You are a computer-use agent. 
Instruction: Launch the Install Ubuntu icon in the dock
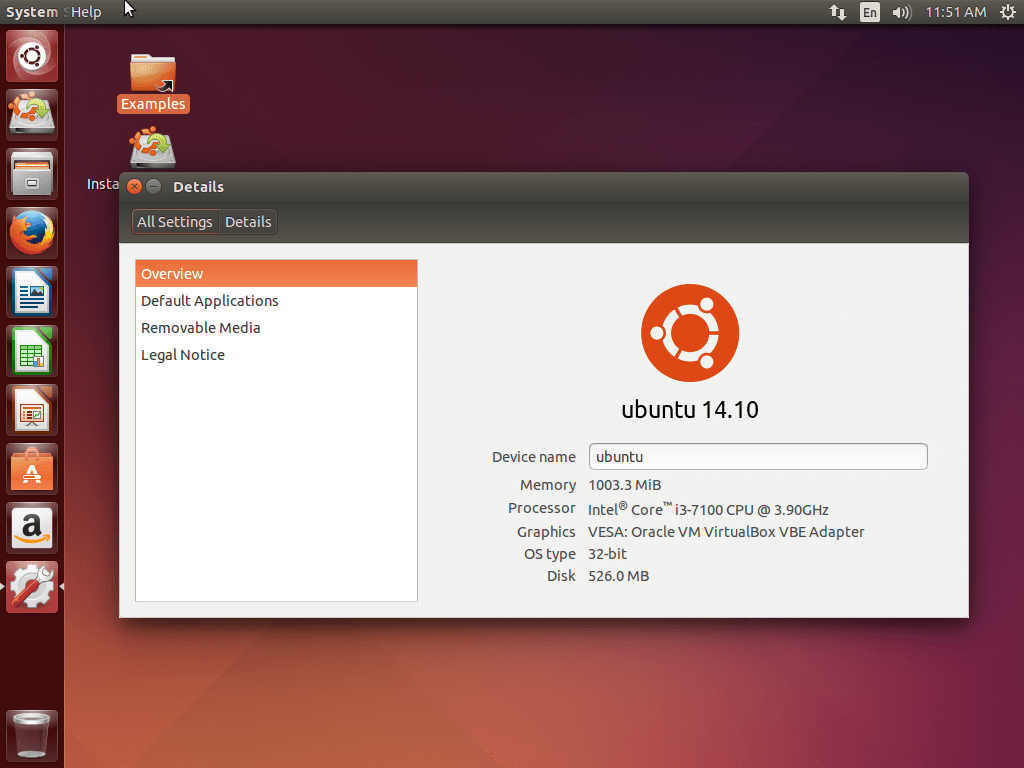[x=31, y=115]
